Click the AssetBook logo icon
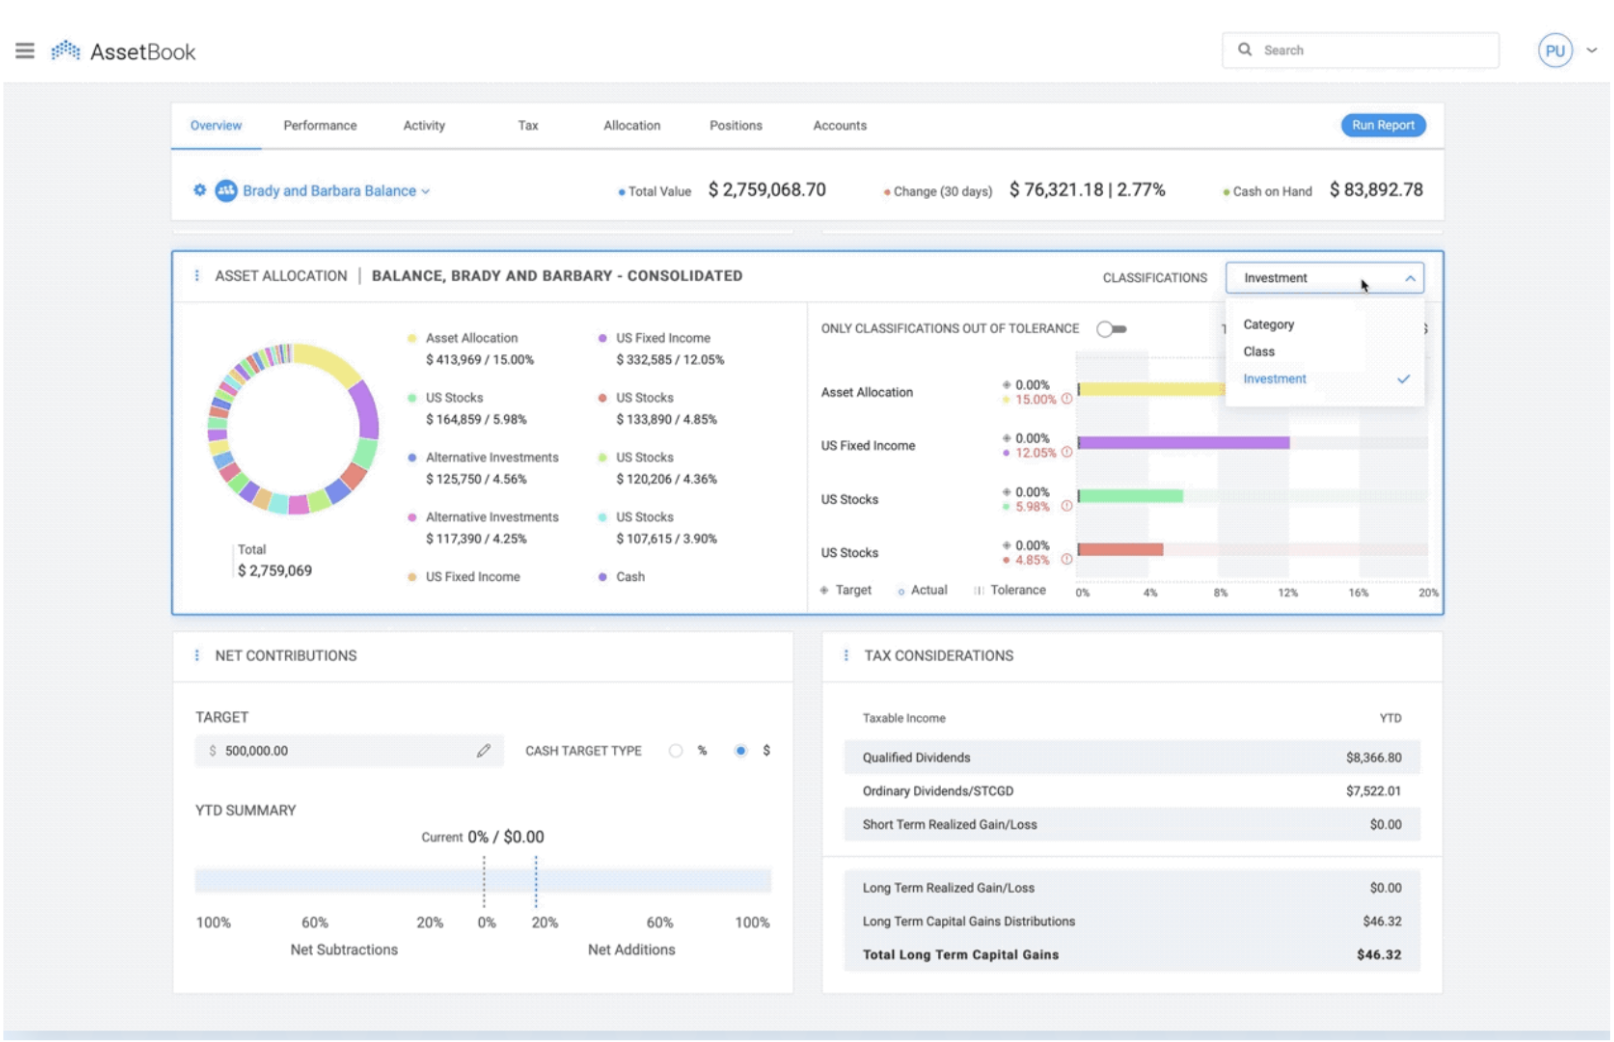1614x1042 pixels. tap(66, 50)
